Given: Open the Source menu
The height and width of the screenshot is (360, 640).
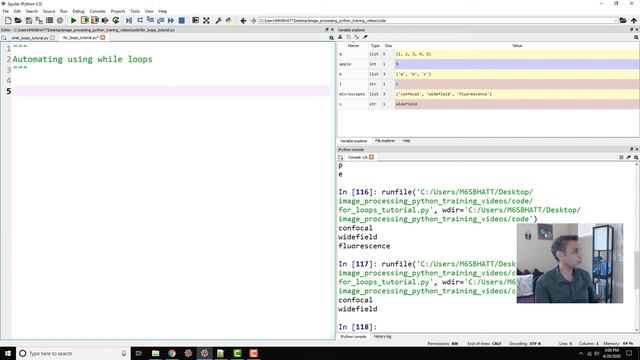Looking at the screenshot, I should pos(49,11).
